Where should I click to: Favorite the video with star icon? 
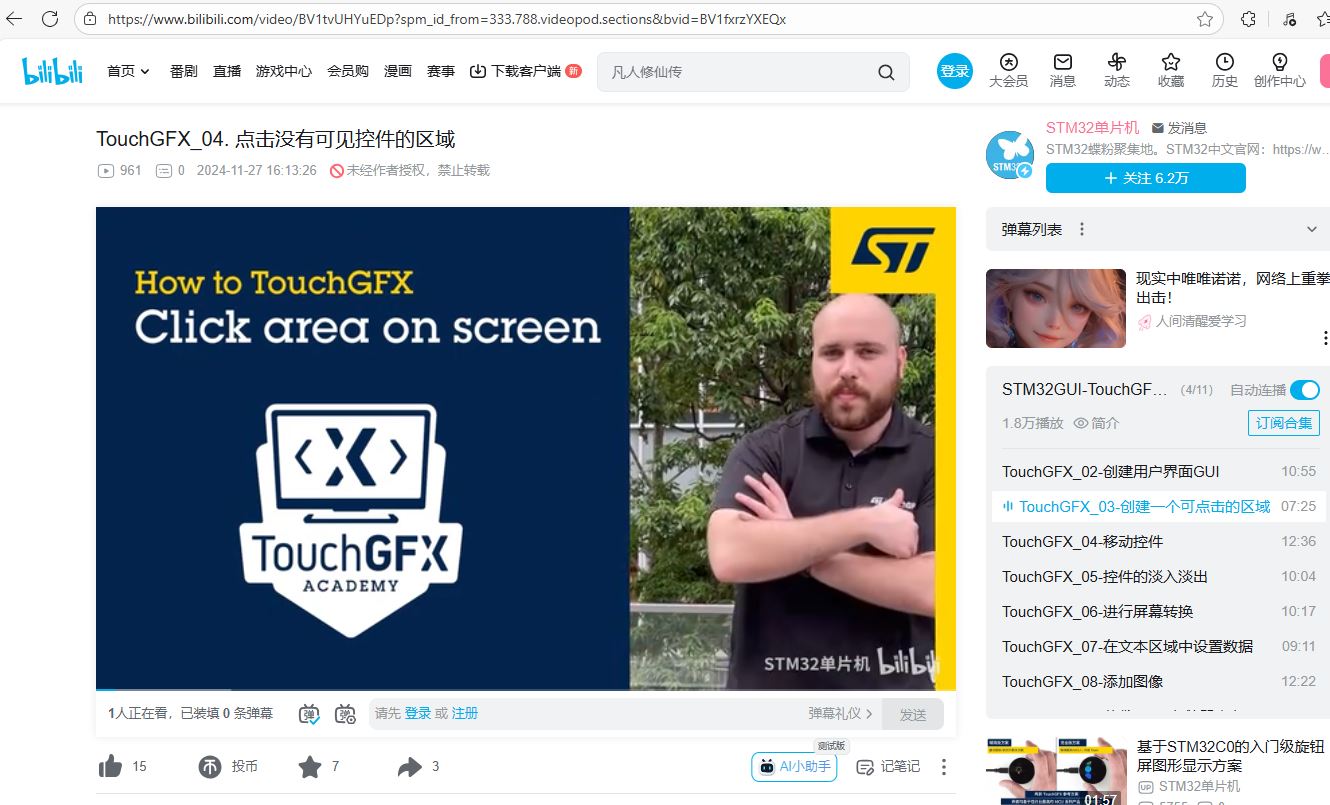point(310,767)
